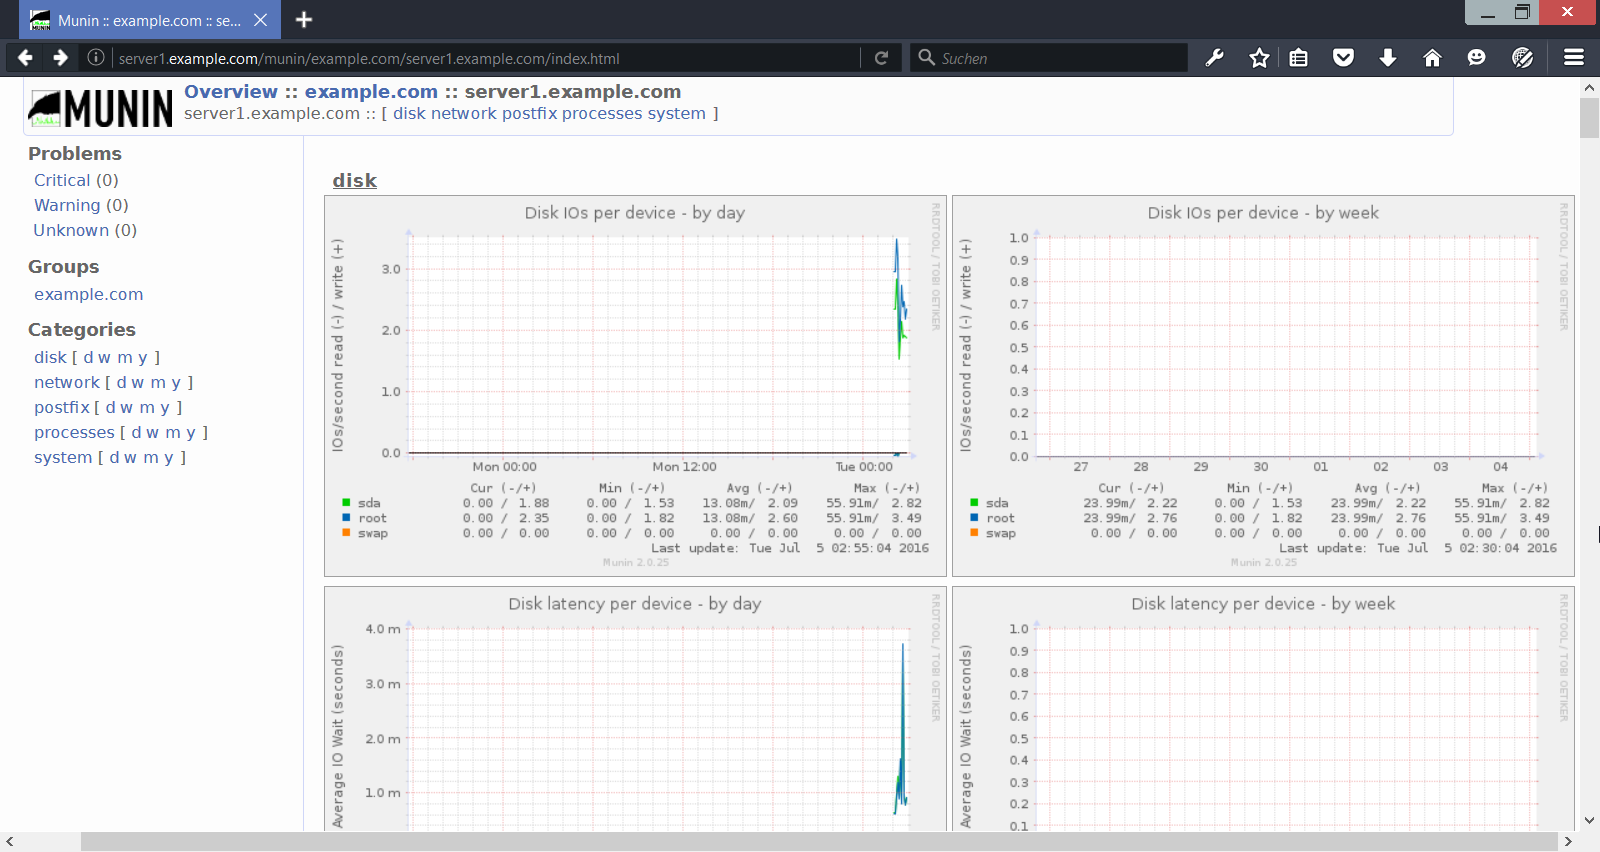Viewport: 1600px width, 852px height.
Task: Open the smiley chat icon
Action: 1476,58
